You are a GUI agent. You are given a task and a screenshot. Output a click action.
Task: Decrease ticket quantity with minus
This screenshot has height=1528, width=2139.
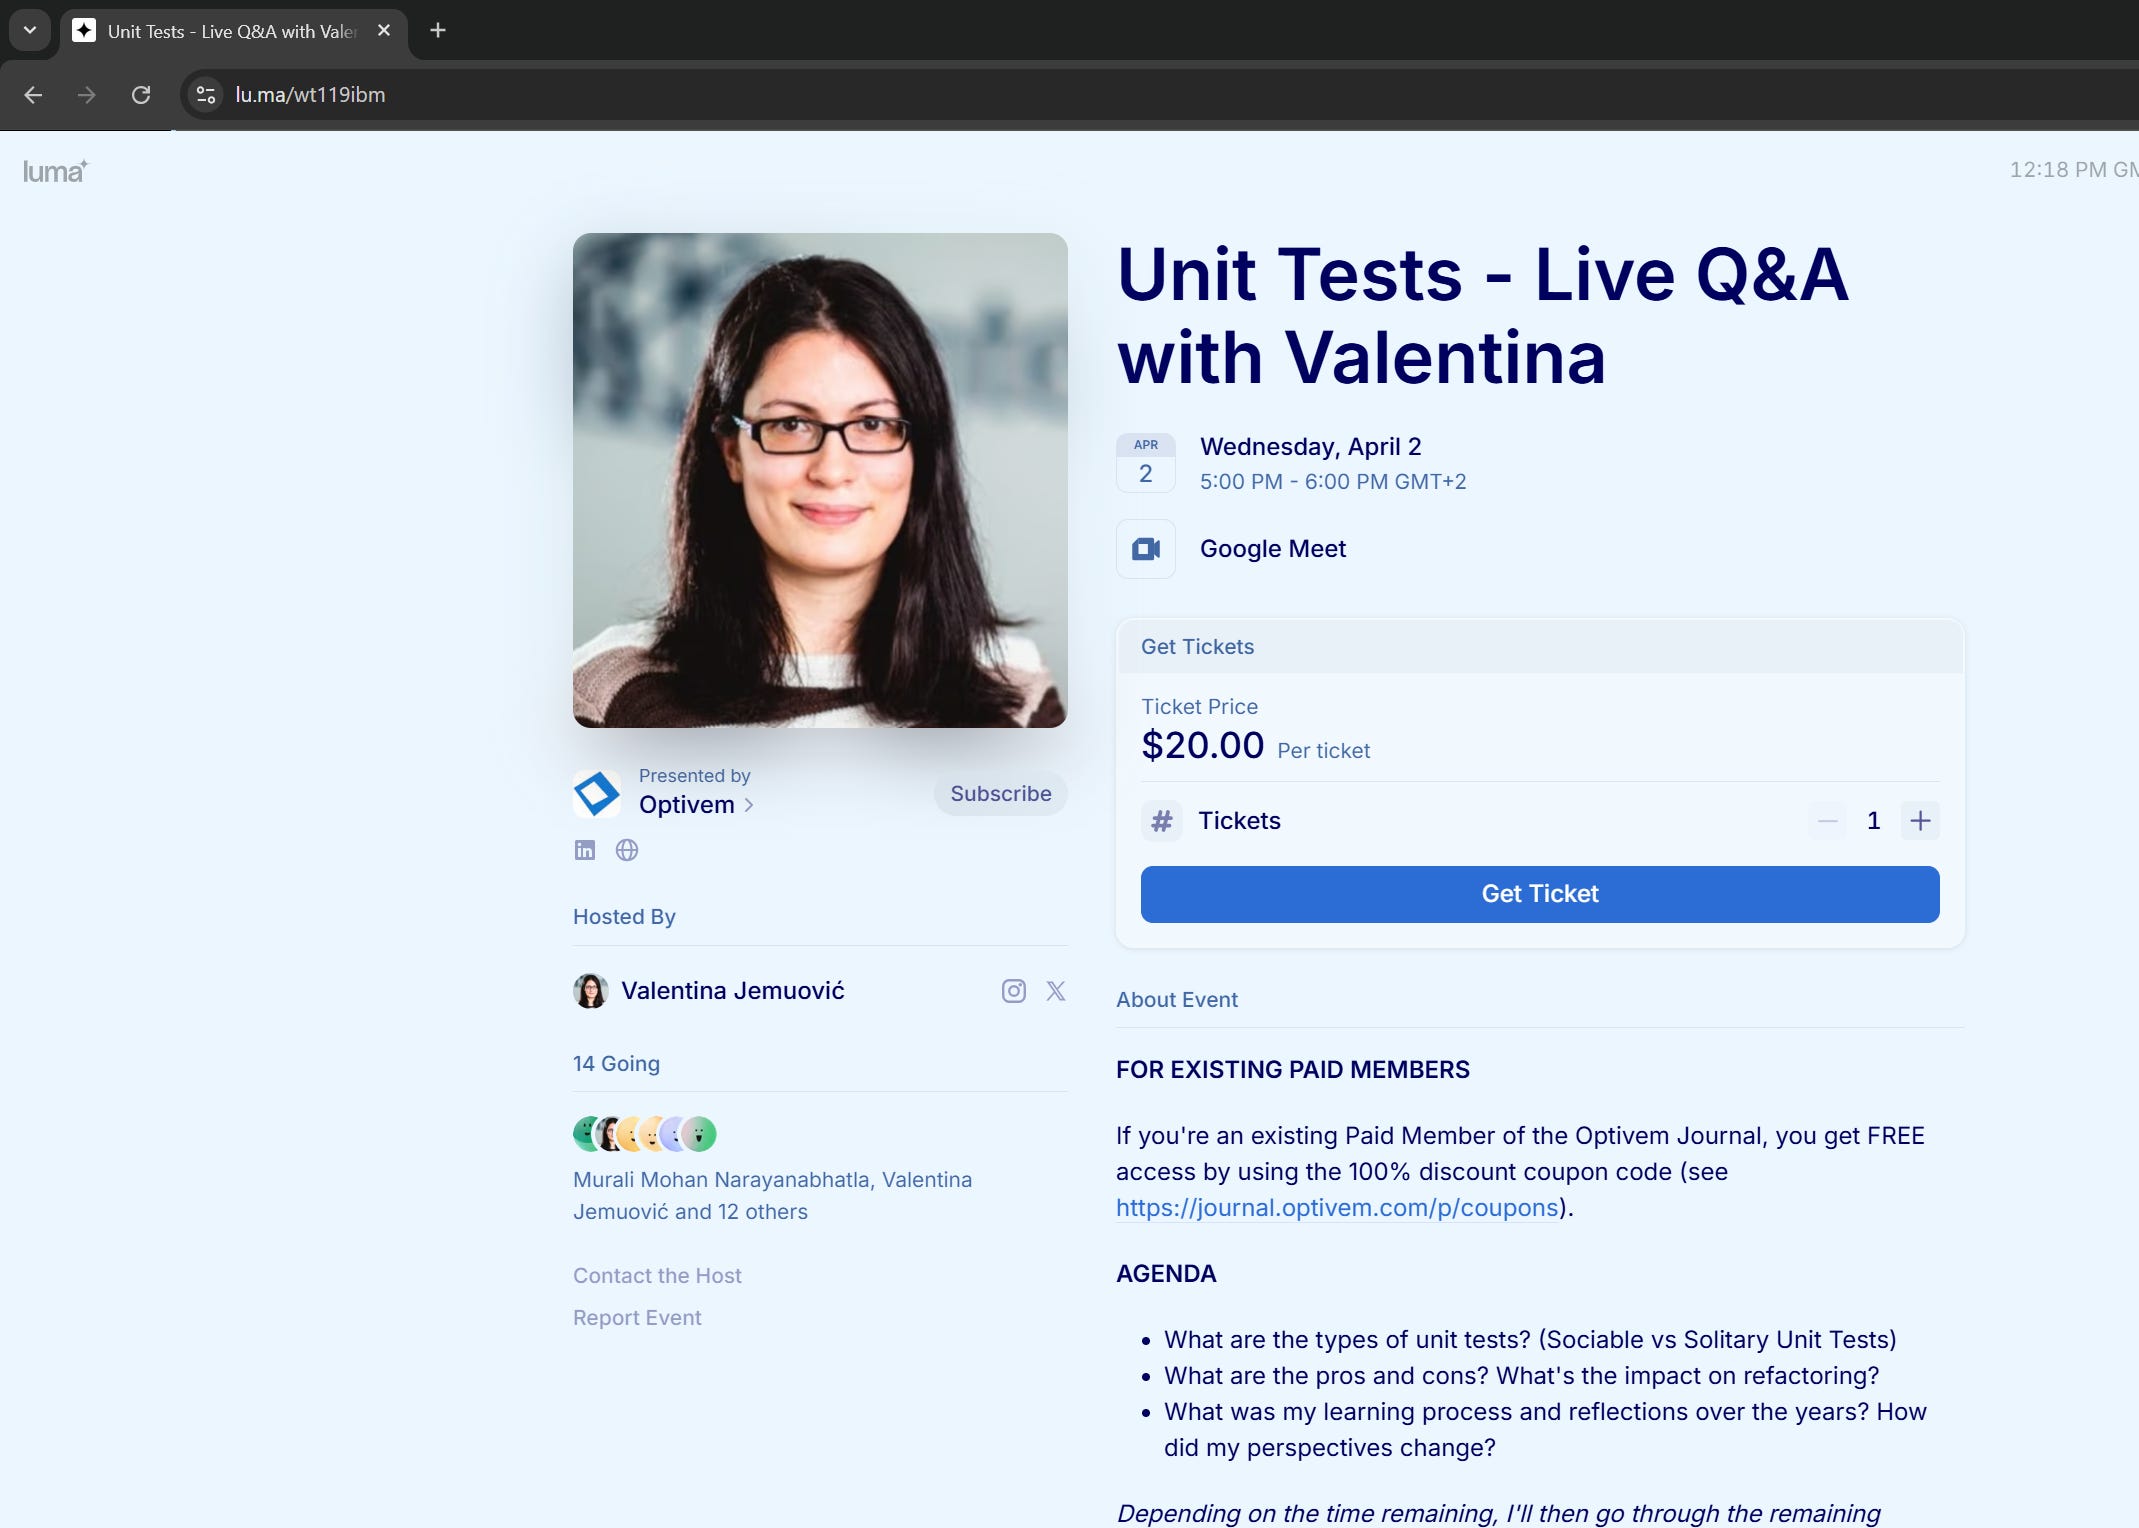pyautogui.click(x=1828, y=821)
